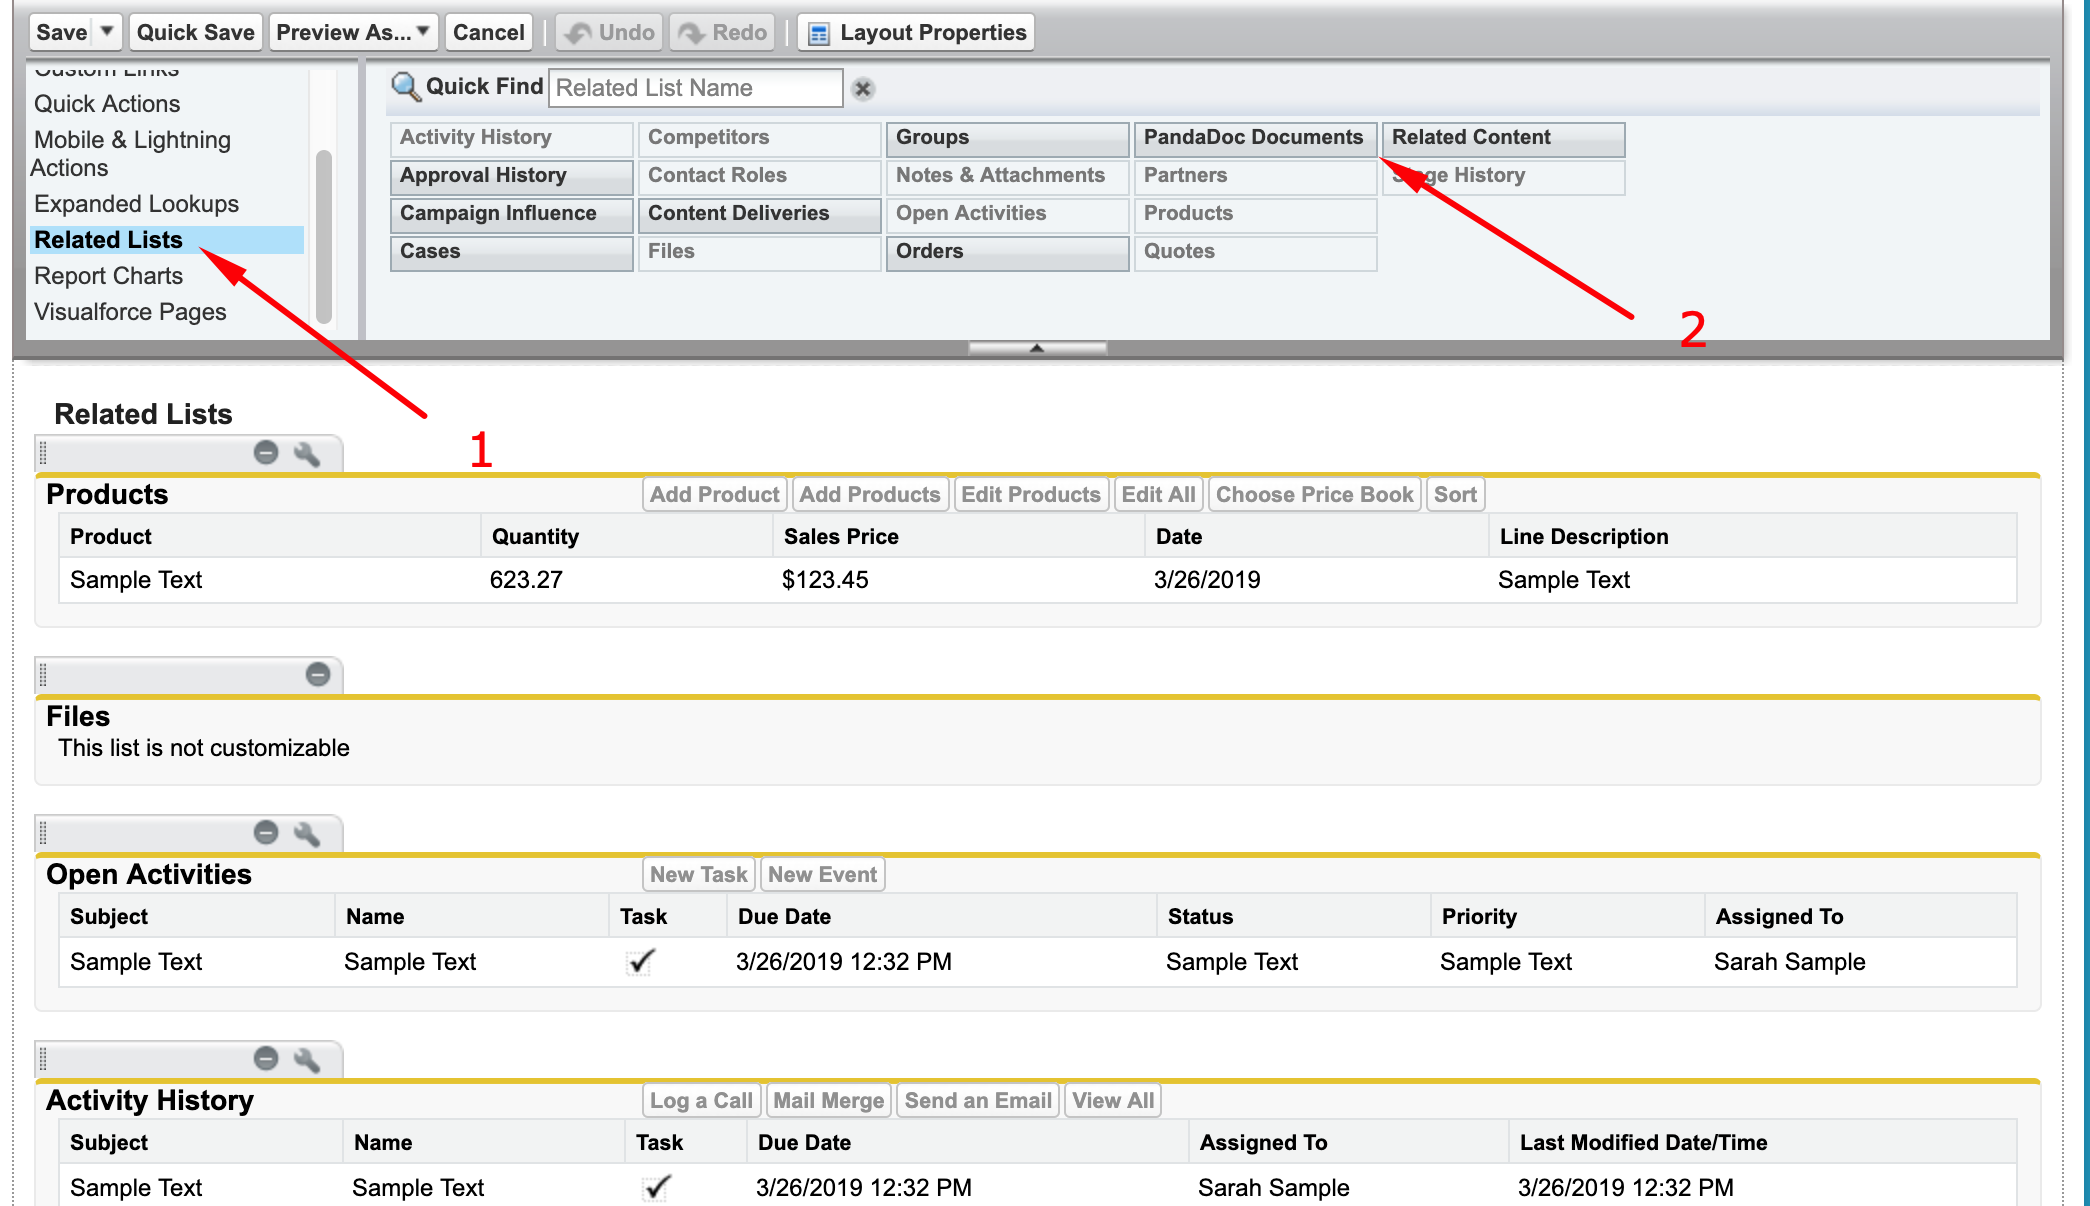Click the Mail Merge button
The width and height of the screenshot is (2090, 1206).
(x=828, y=1101)
